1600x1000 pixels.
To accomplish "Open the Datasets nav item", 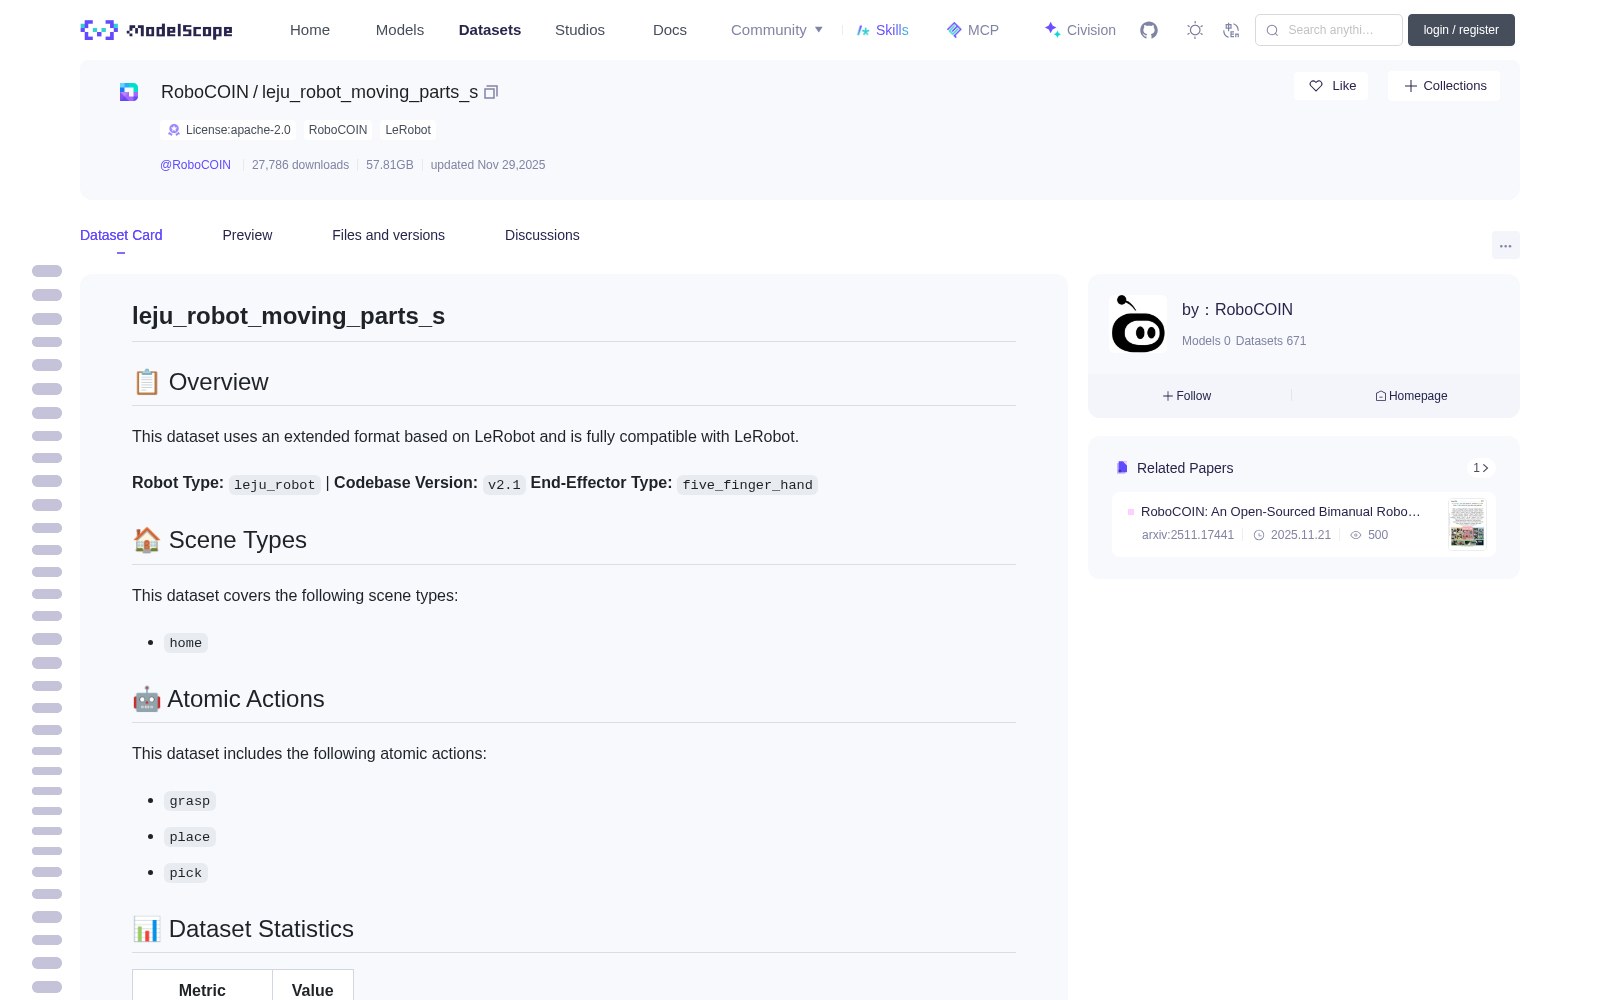I will pos(490,30).
